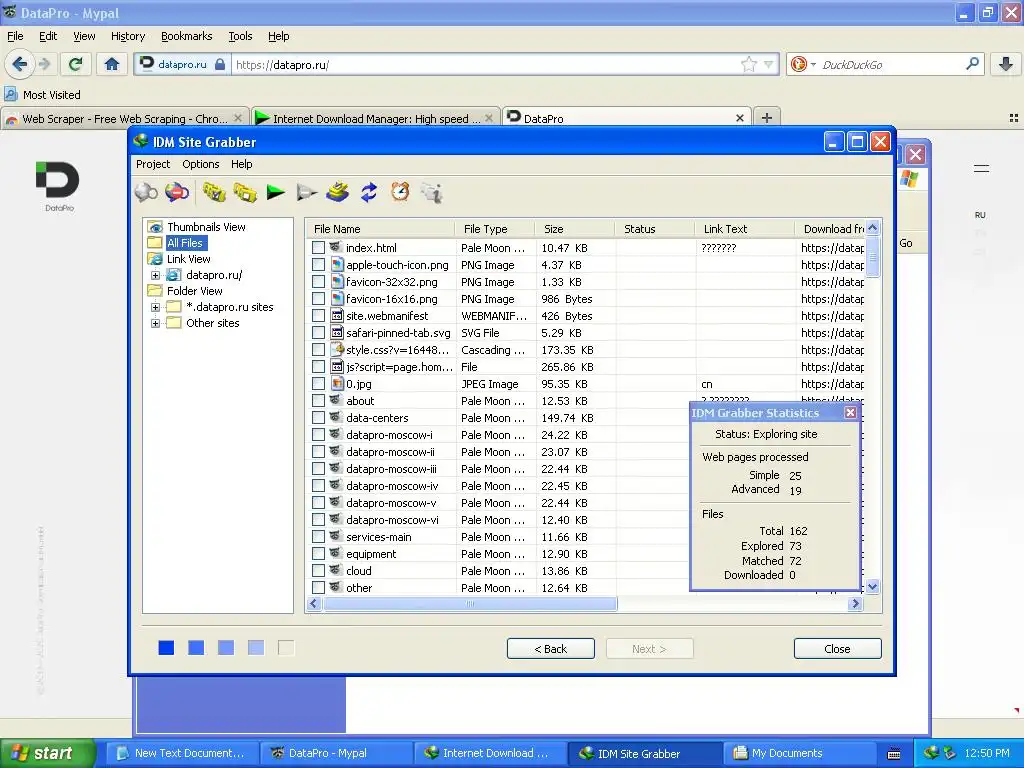Viewport: 1024px width, 768px height.
Task: Click the horizontal scroll right arrow in file list
Action: 856,603
